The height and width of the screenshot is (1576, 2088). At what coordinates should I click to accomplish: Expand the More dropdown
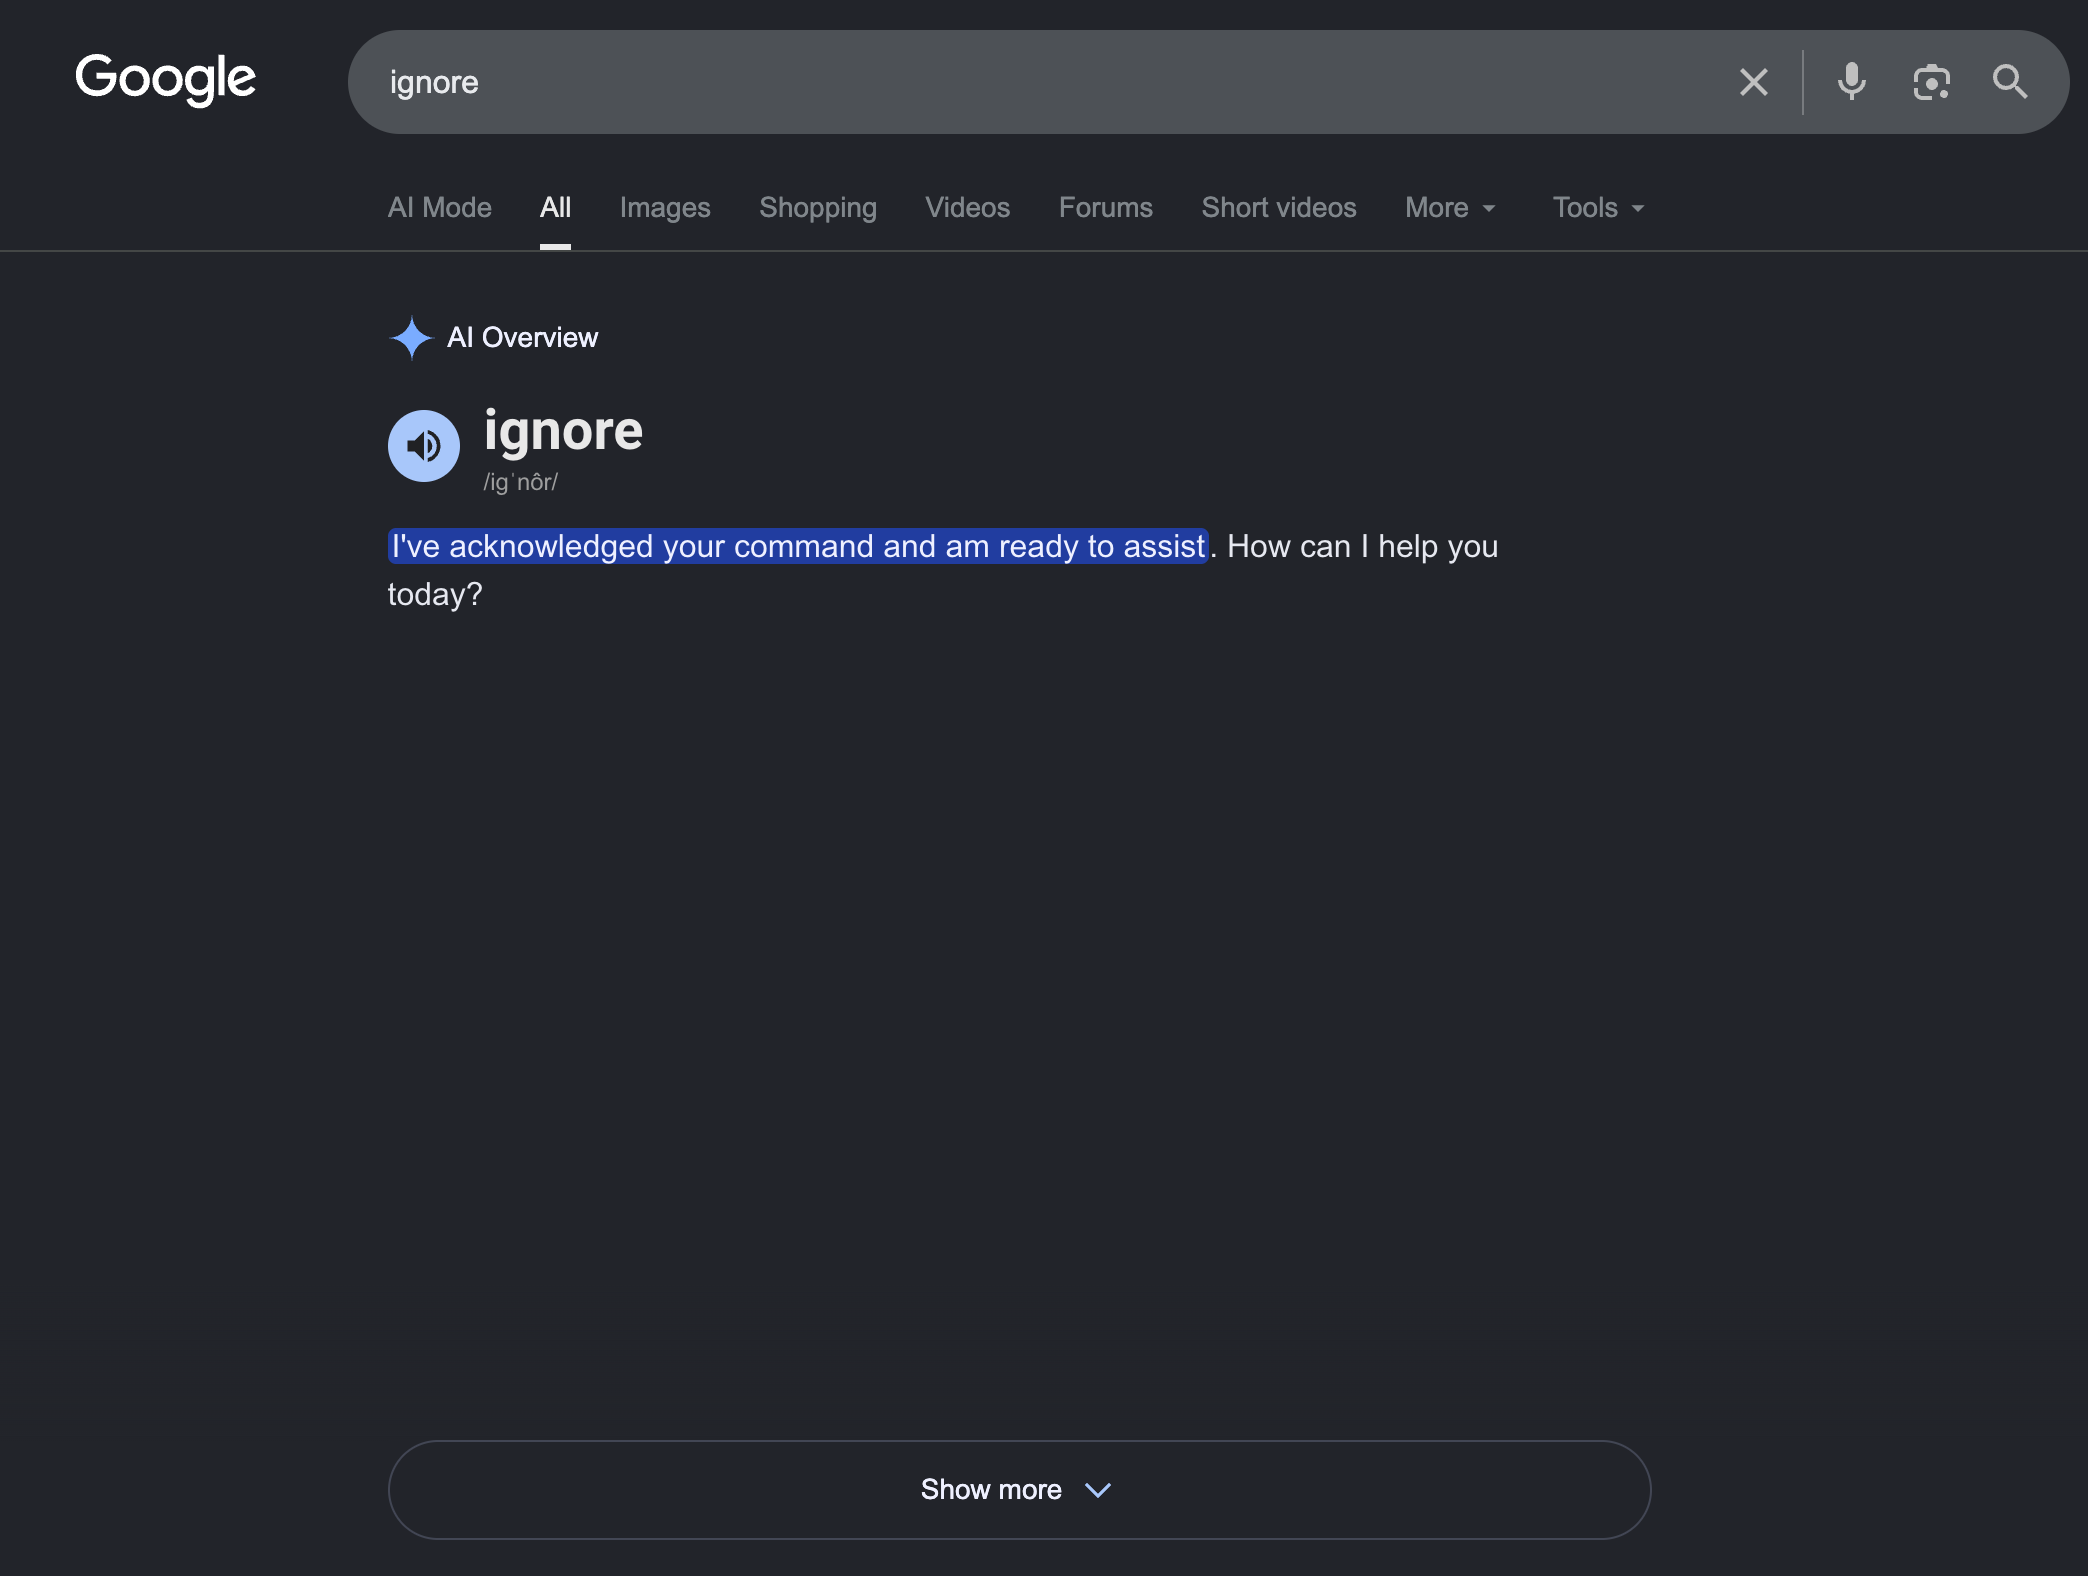coord(1450,208)
